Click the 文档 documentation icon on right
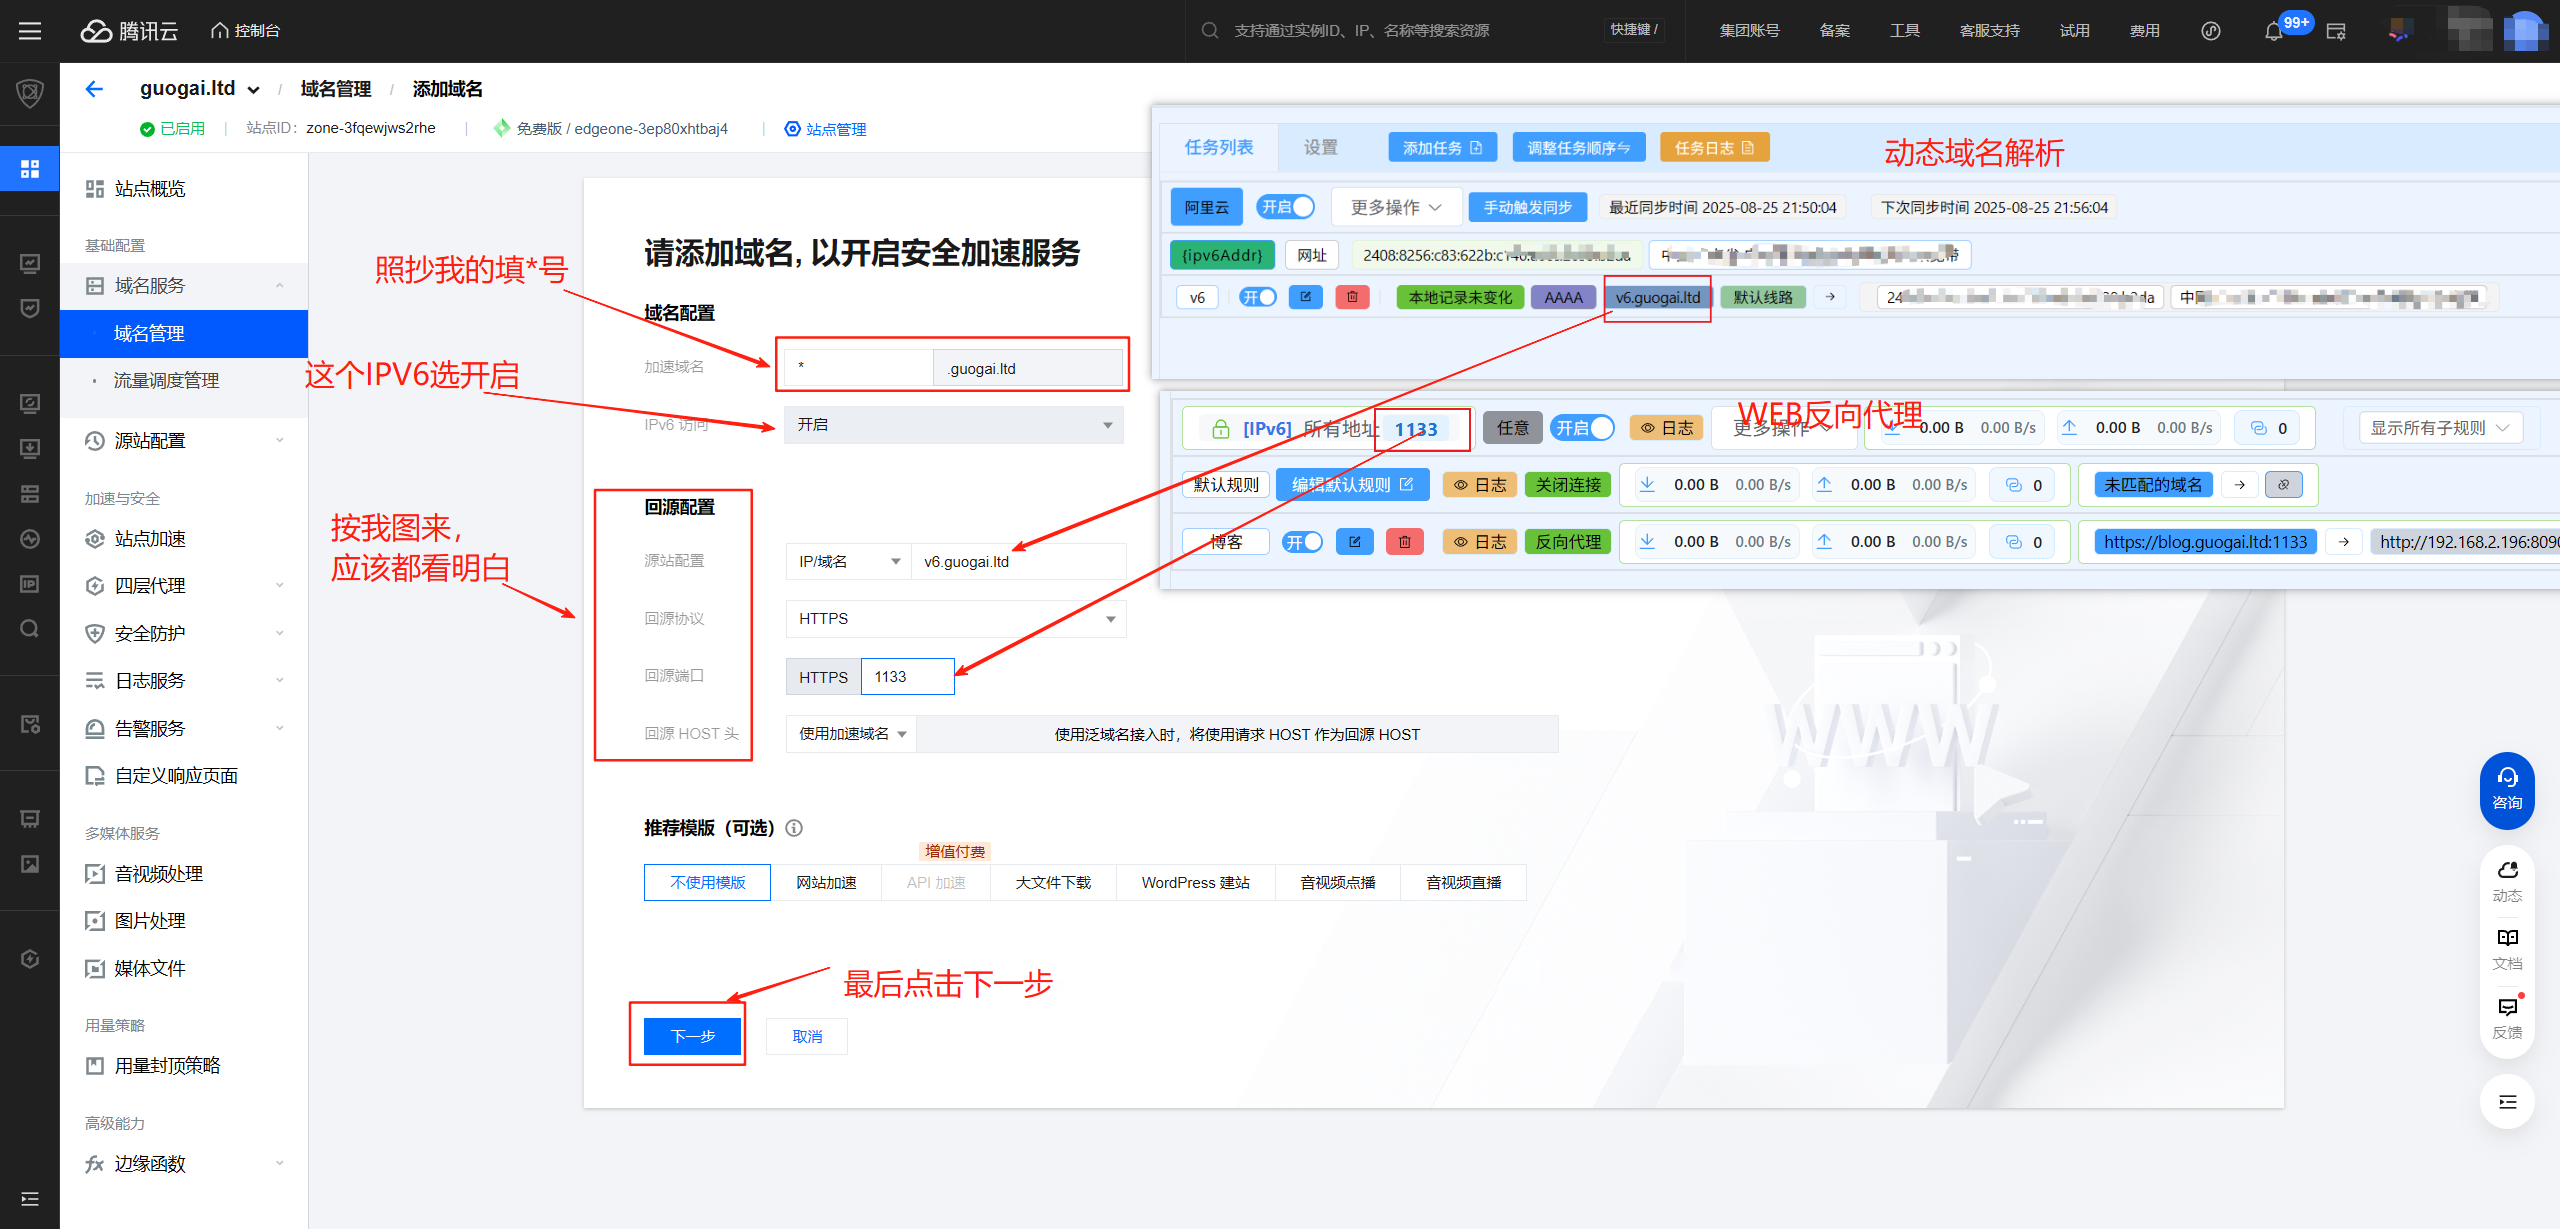Screen dimensions: 2560x1229 tap(2507, 947)
